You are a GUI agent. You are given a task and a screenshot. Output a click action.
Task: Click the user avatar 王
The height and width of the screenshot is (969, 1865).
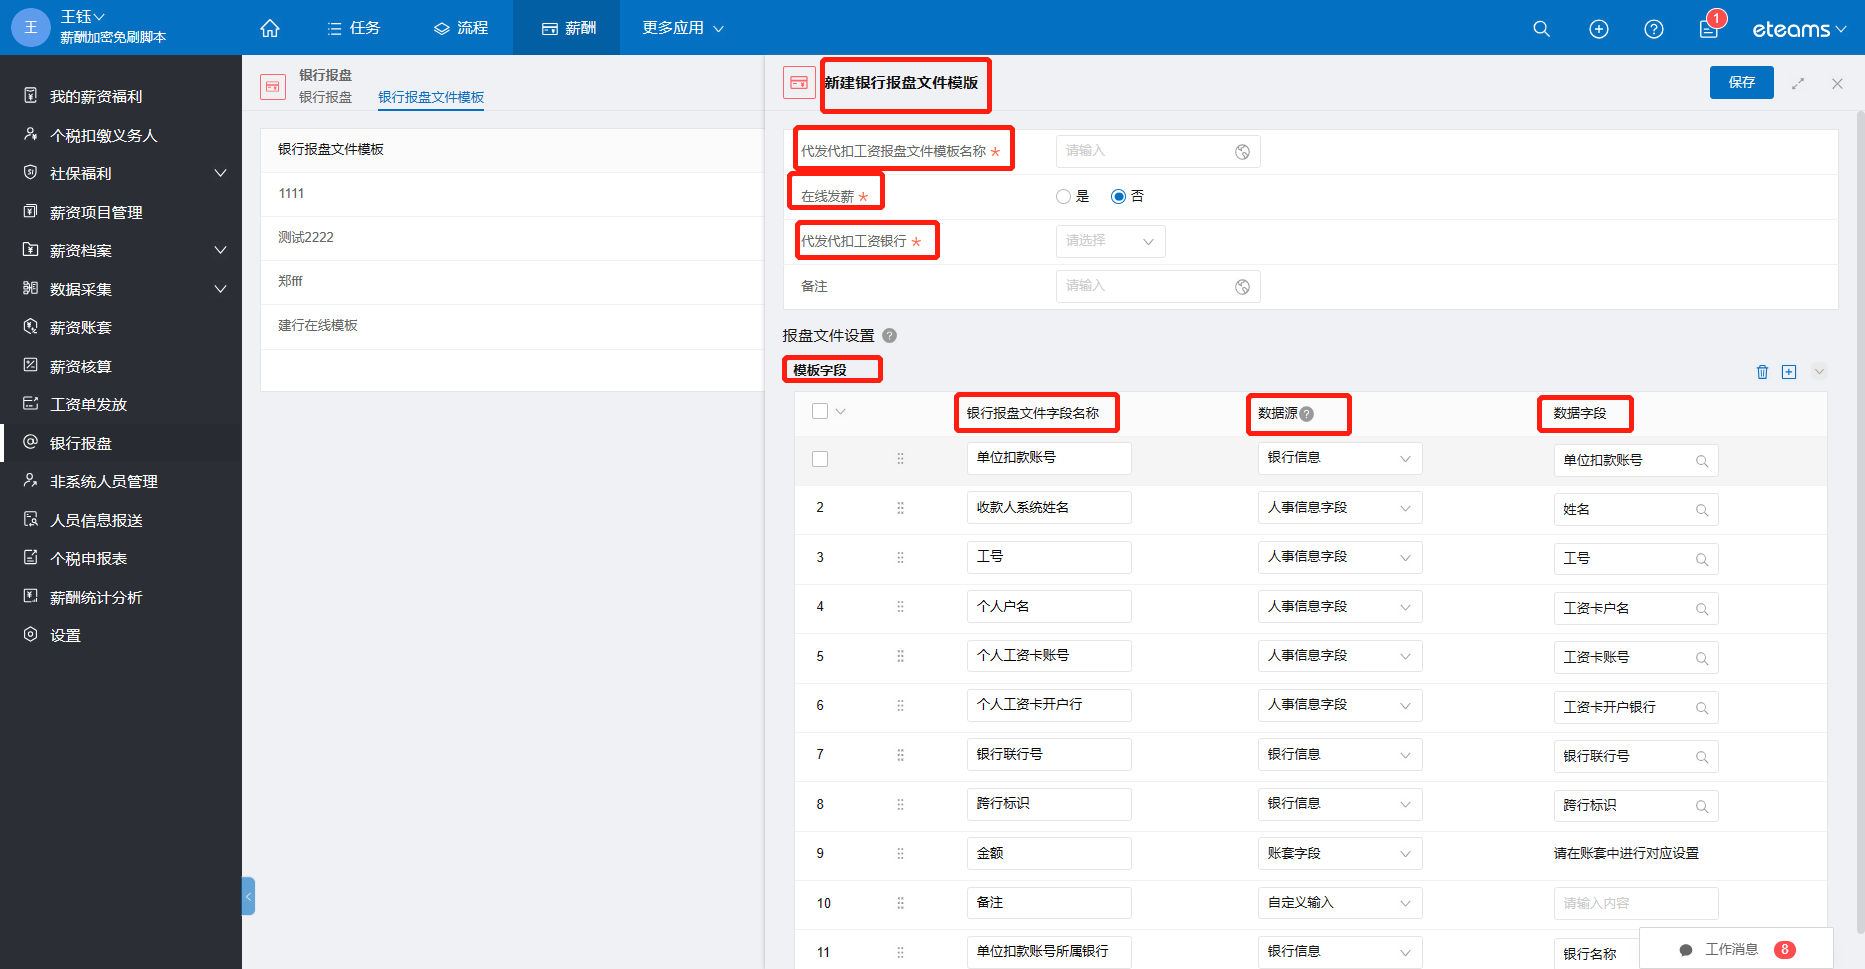coord(31,27)
